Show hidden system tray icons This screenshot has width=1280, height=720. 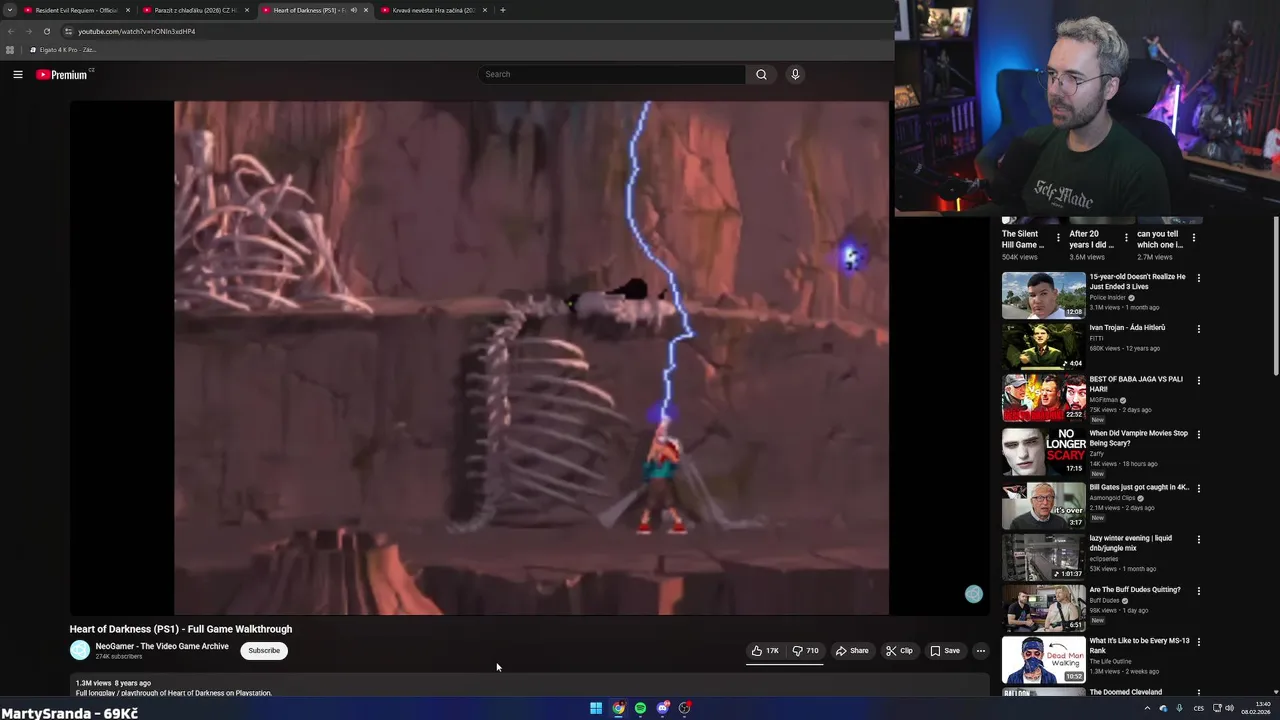[x=1147, y=708]
